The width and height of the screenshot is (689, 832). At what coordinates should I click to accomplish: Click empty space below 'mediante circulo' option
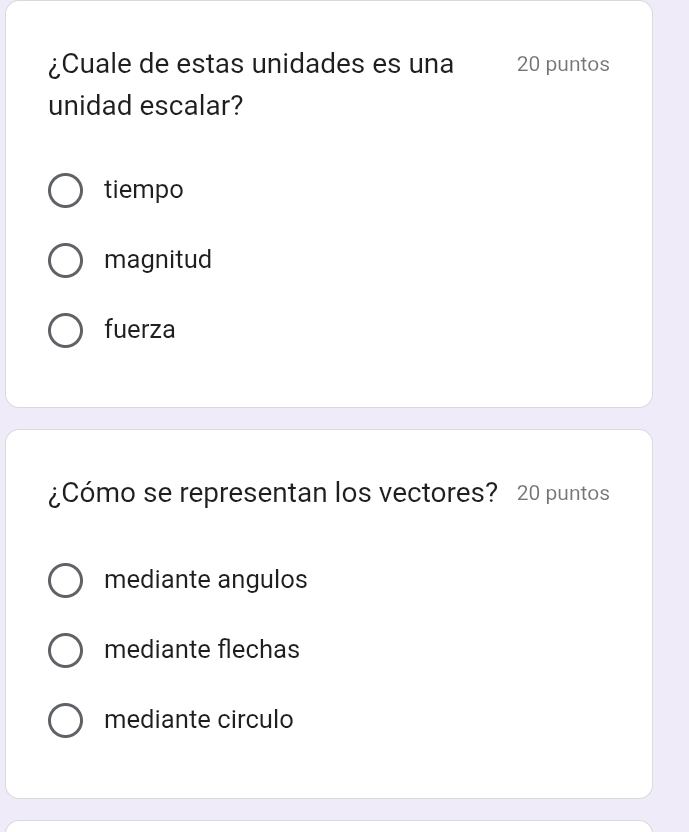[x=328, y=770]
